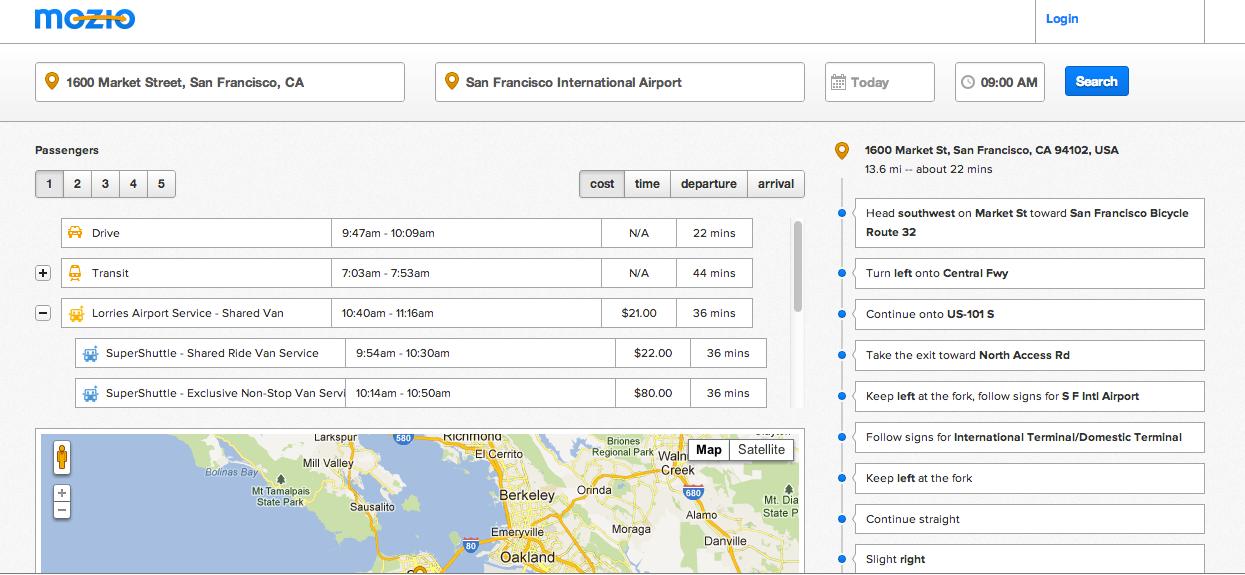Click the results list scrollbar

point(798,265)
